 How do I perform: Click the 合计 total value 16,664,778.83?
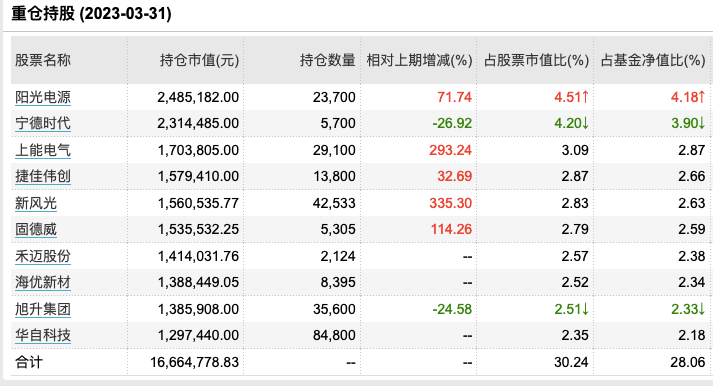(194, 362)
